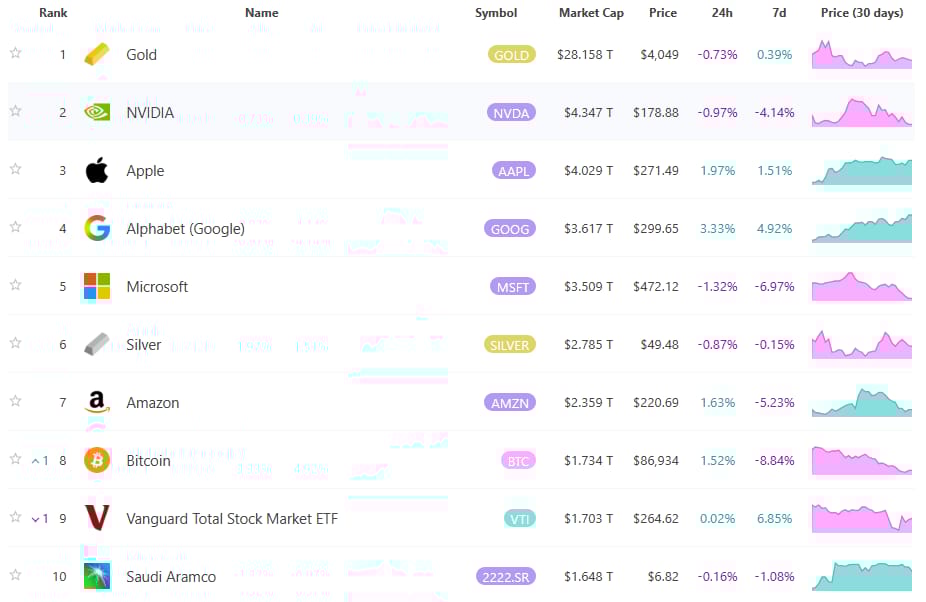Screen dimensions: 926x602
Task: Click the NVIDIA company logo
Action: pos(97,112)
